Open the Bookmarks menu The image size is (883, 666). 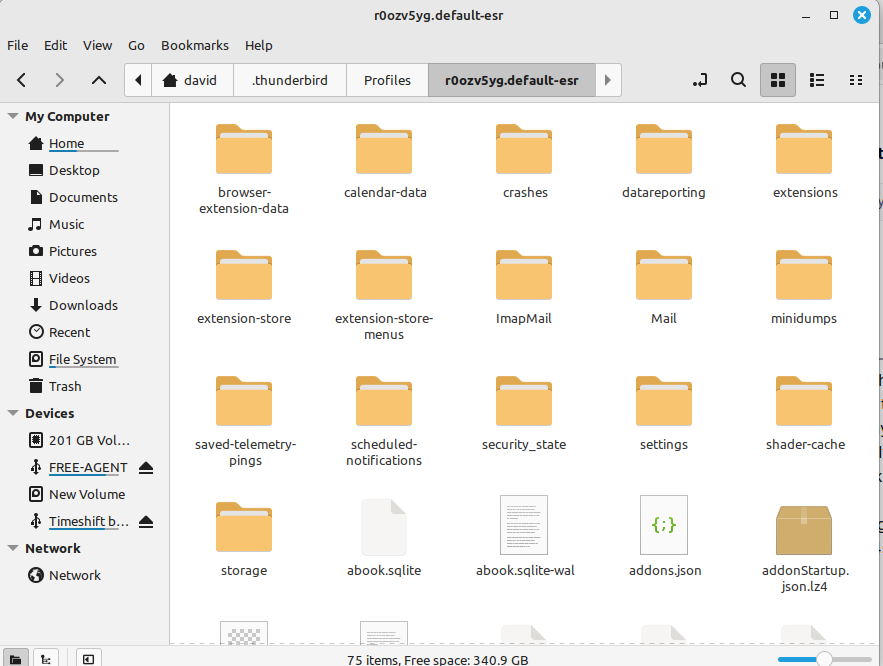click(194, 45)
